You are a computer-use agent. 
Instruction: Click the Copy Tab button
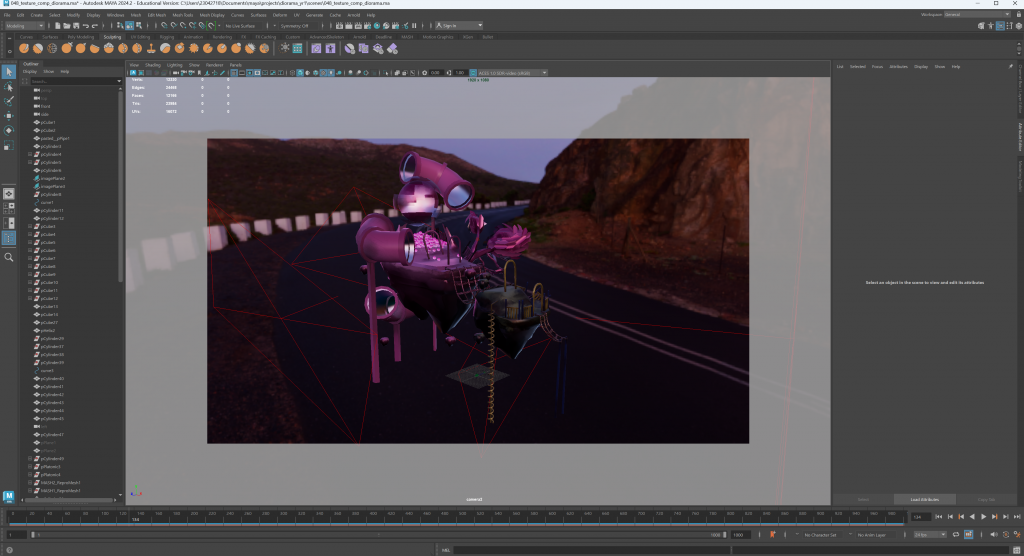click(986, 499)
